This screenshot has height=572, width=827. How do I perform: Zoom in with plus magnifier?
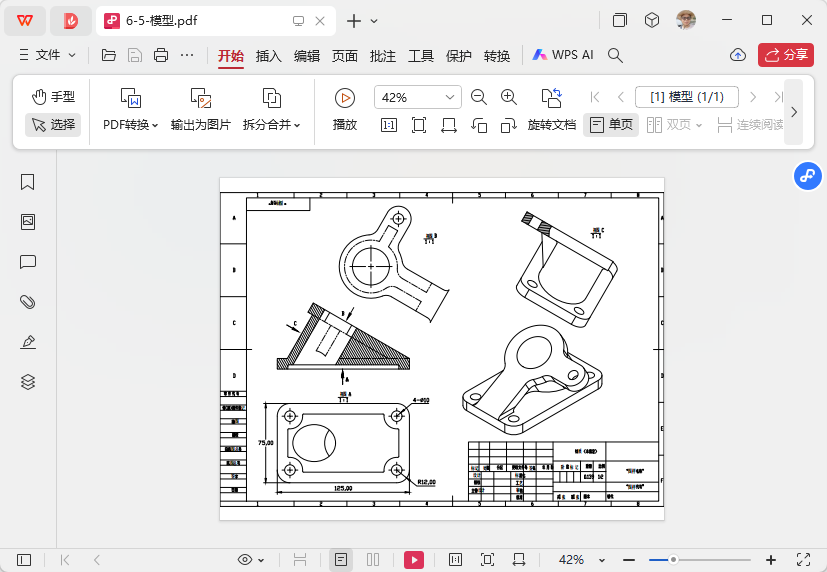pos(508,97)
